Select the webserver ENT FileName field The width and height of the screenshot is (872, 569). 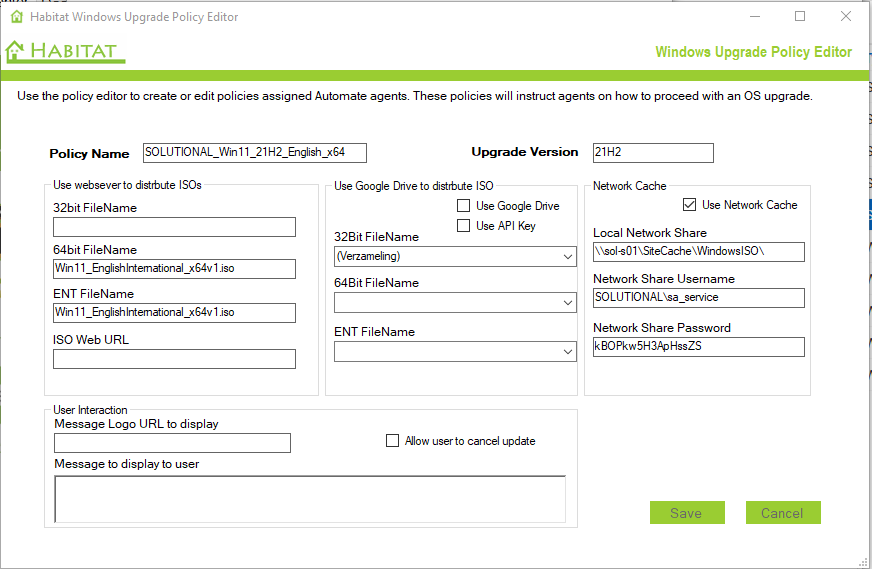pos(174,313)
